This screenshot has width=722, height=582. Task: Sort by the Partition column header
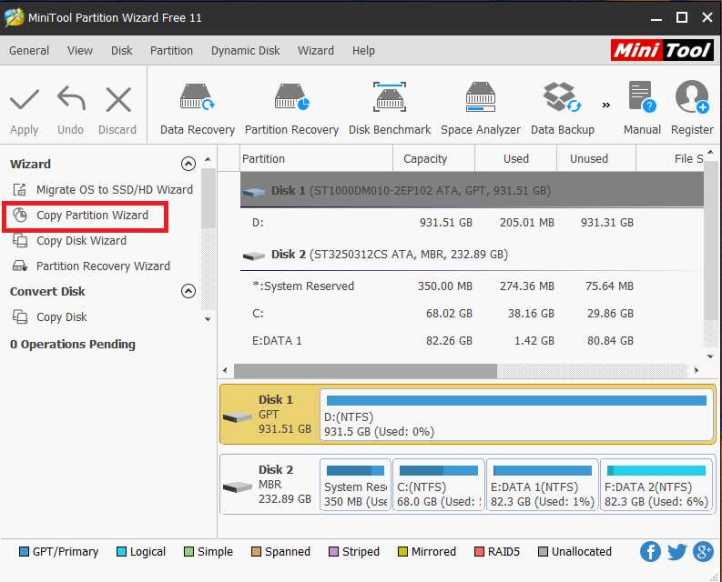(x=316, y=159)
